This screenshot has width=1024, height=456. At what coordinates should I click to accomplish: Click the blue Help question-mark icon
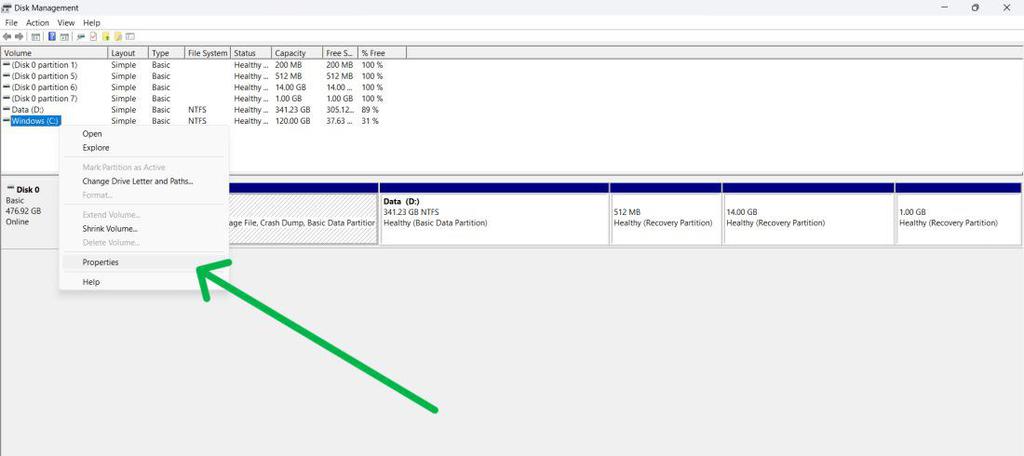point(52,37)
